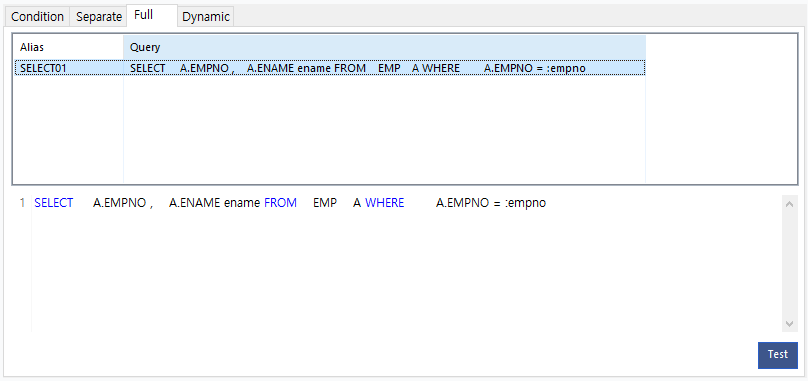The image size is (809, 381).
Task: Click the WHERE keyword in the SQL editor
Action: pyautogui.click(x=384, y=203)
